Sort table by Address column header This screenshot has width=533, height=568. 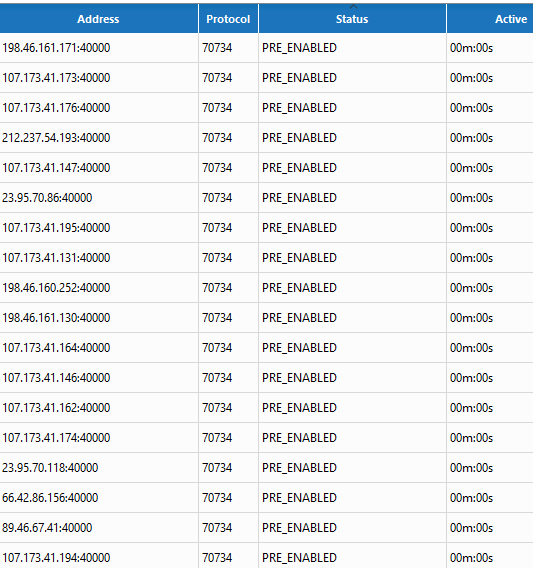(x=98, y=19)
